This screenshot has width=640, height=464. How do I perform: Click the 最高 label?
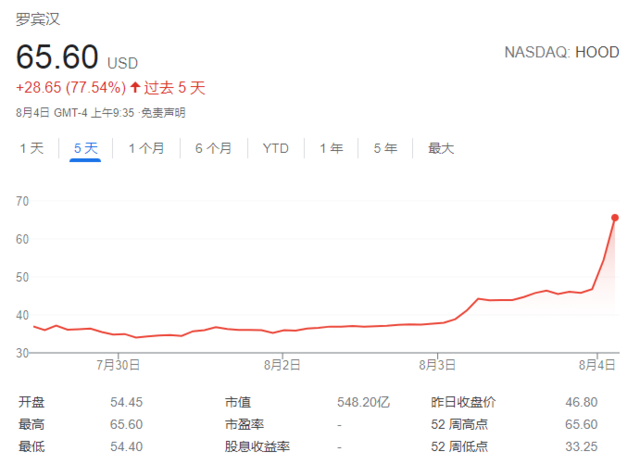tap(31, 424)
